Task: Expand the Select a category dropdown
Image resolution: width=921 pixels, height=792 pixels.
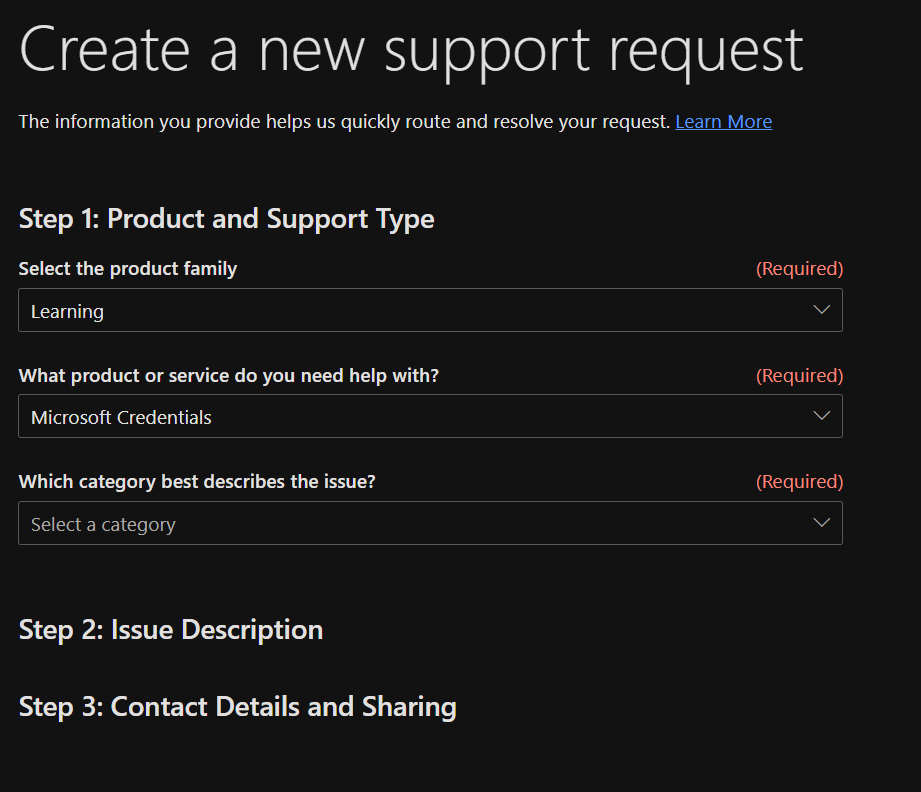Action: coord(430,524)
